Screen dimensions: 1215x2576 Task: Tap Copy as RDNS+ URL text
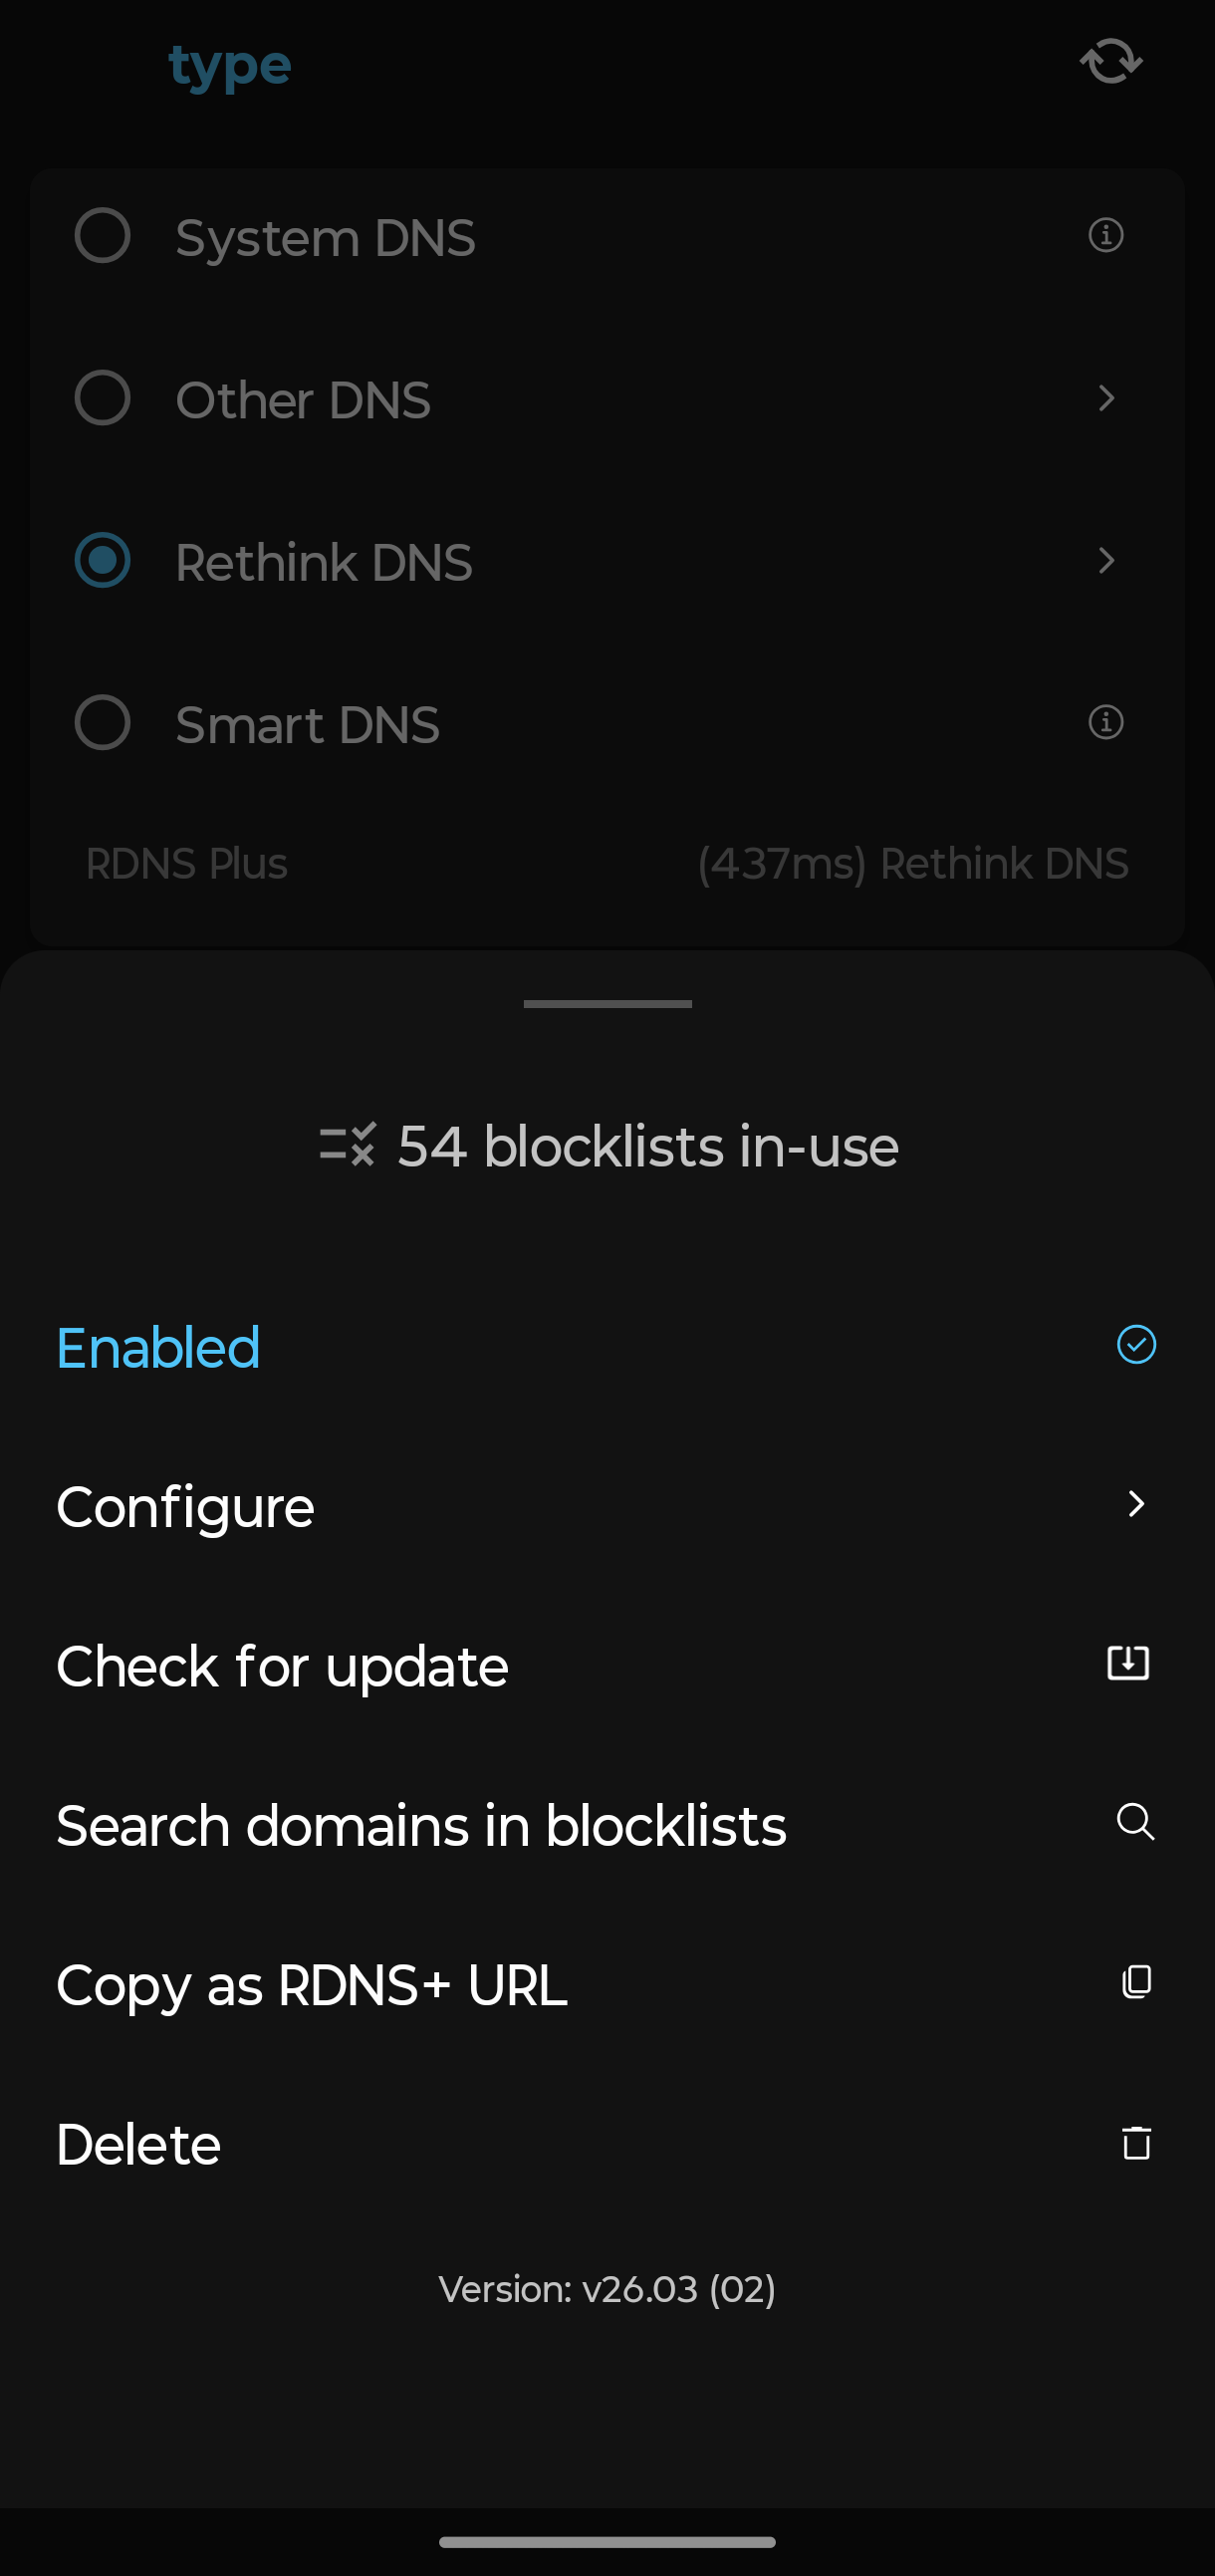coord(312,1985)
